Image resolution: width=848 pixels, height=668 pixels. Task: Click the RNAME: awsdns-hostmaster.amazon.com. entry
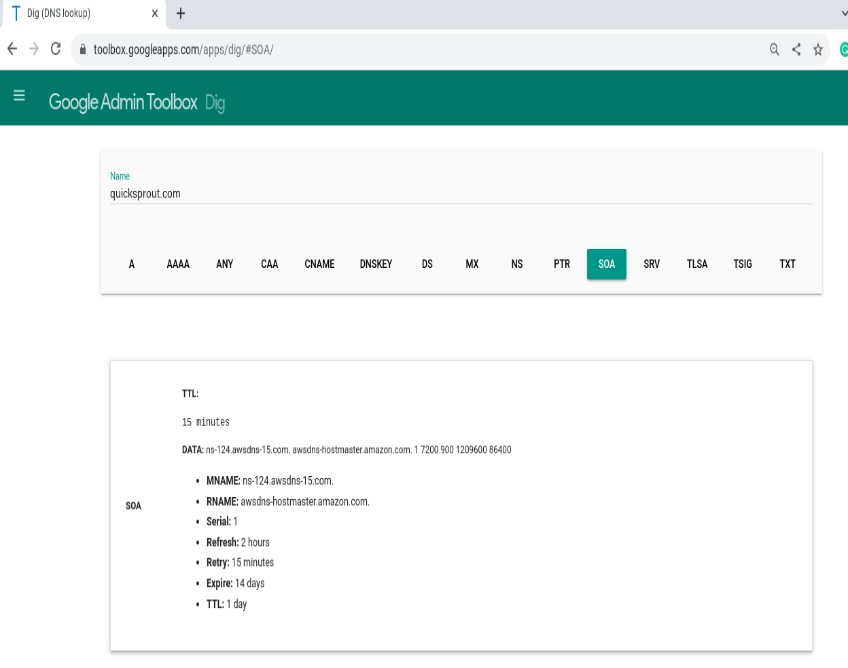coord(288,501)
